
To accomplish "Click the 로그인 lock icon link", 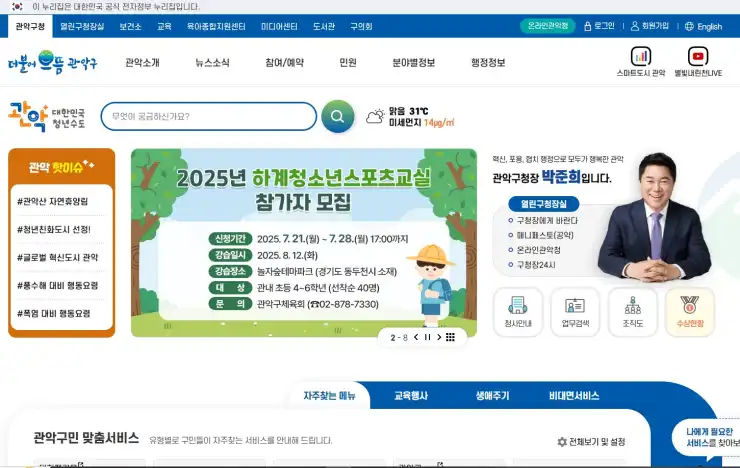I will (599, 26).
